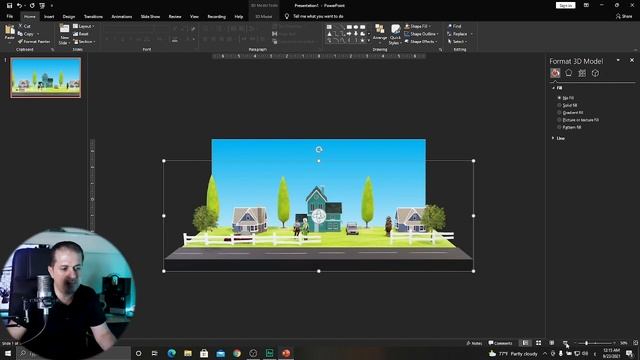Open the Replace dropdown arrow
This screenshot has width=640, height=360.
click(x=471, y=34)
